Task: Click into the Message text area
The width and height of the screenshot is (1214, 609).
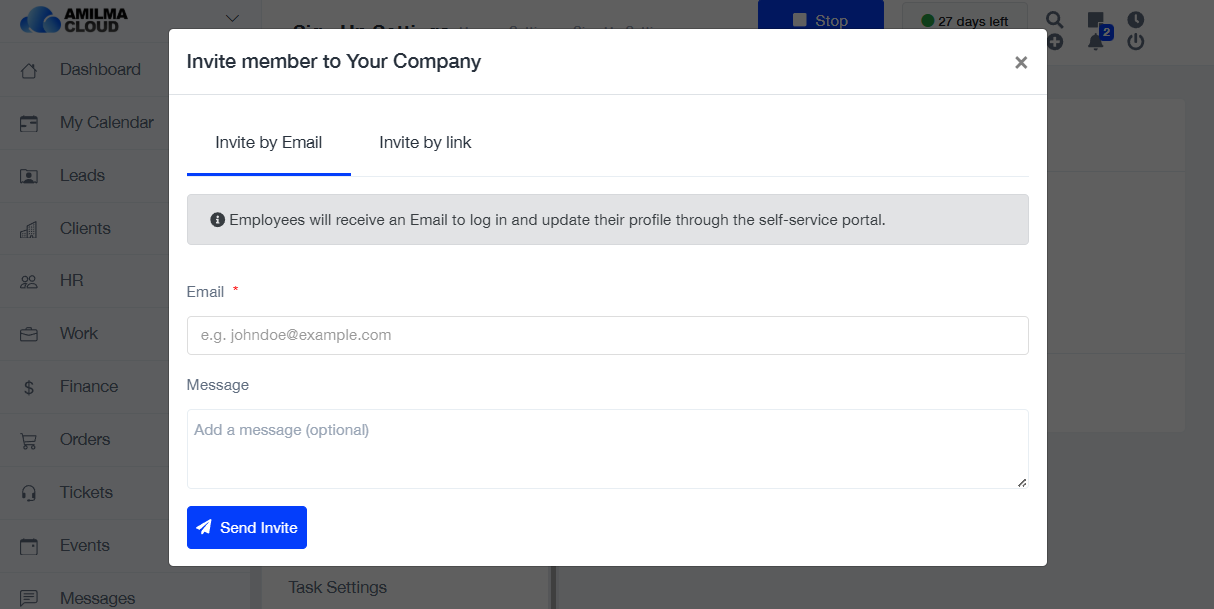Action: [x=607, y=449]
